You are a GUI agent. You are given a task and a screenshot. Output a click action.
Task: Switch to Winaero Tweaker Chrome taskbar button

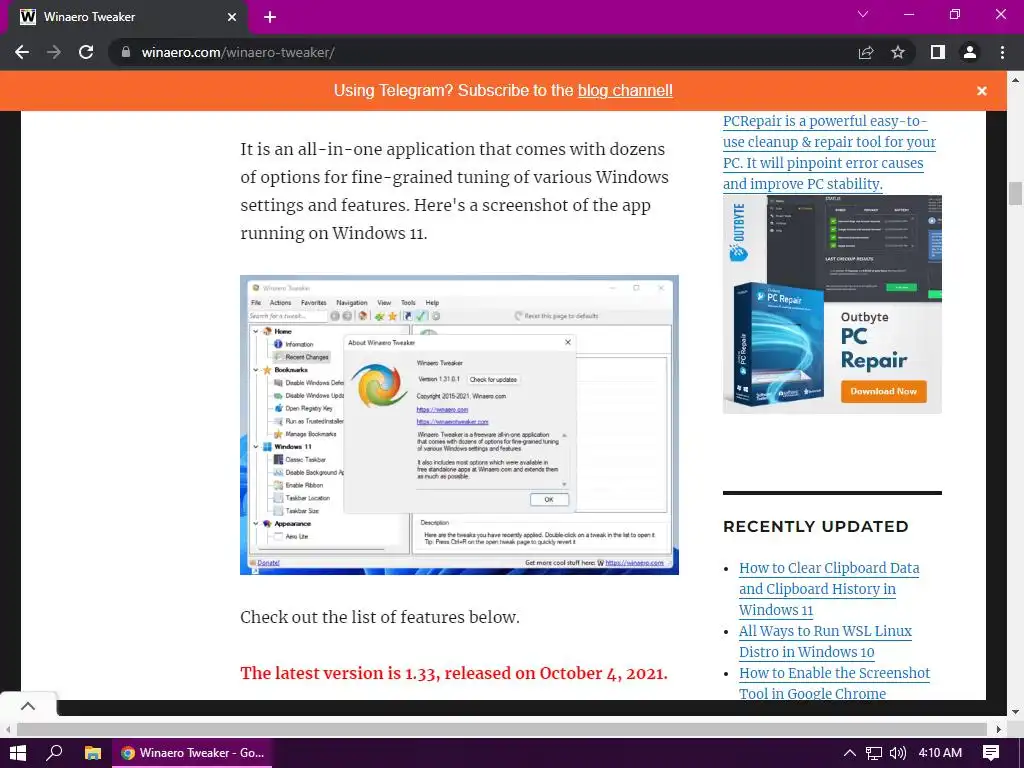tap(192, 753)
